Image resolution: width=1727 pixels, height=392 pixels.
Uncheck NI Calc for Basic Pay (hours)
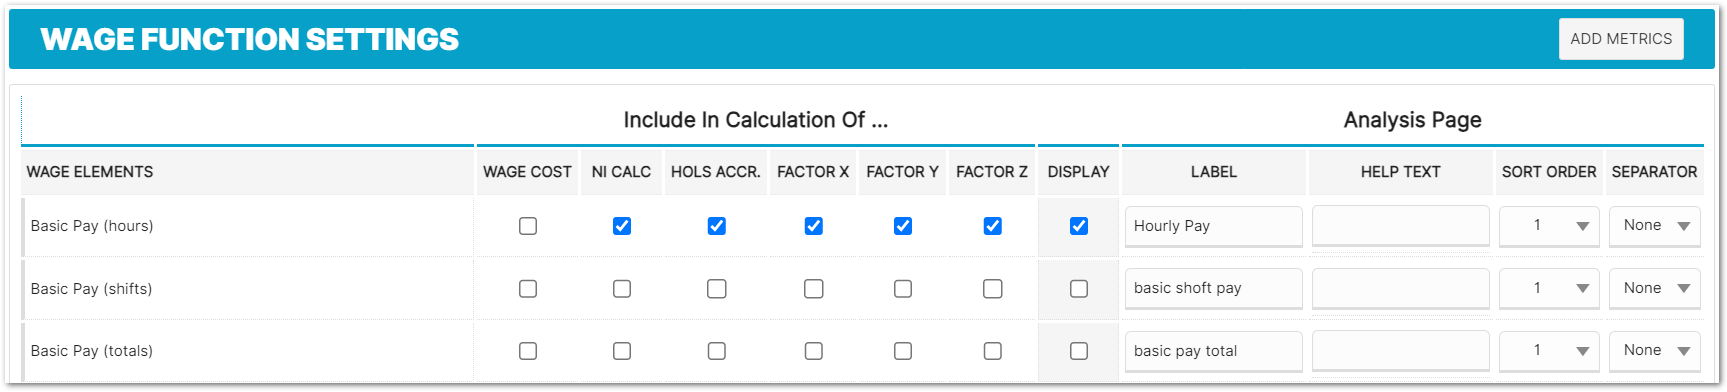[622, 226]
